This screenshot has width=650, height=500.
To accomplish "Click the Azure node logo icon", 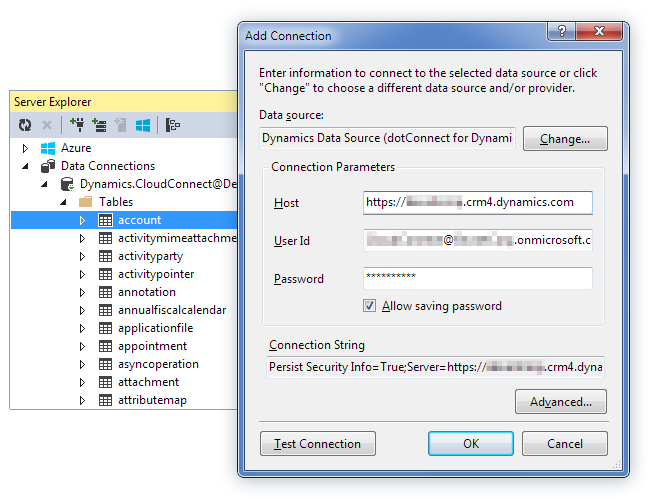I will (47, 148).
